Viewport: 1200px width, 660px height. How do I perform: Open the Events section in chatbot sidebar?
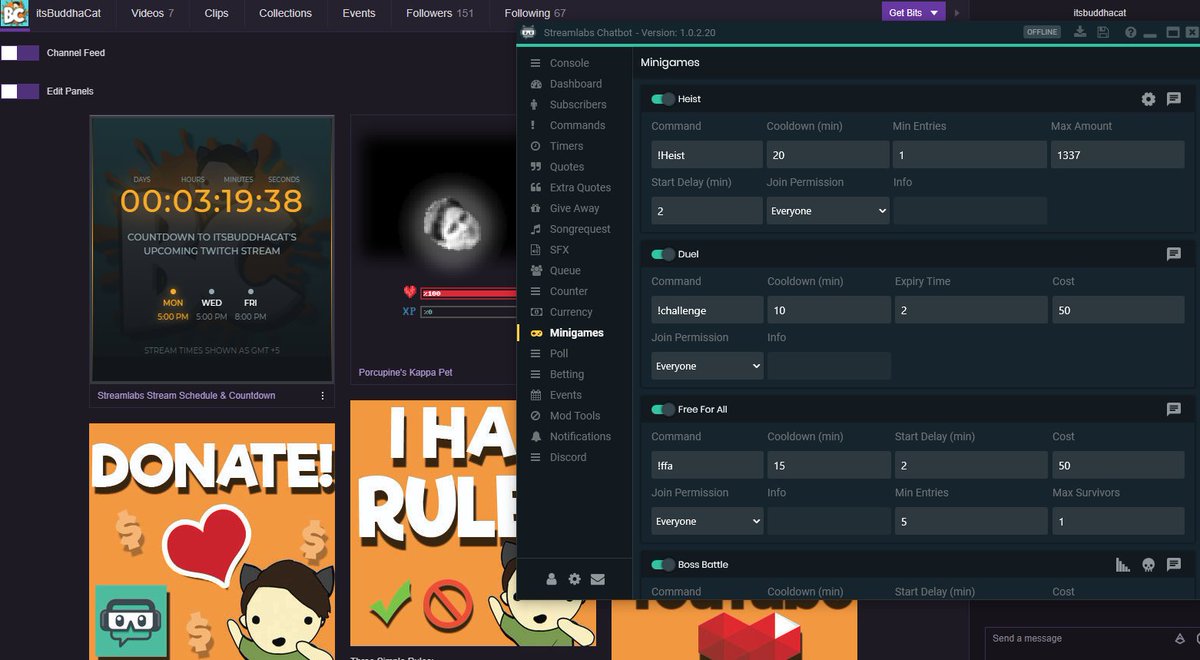(x=565, y=395)
